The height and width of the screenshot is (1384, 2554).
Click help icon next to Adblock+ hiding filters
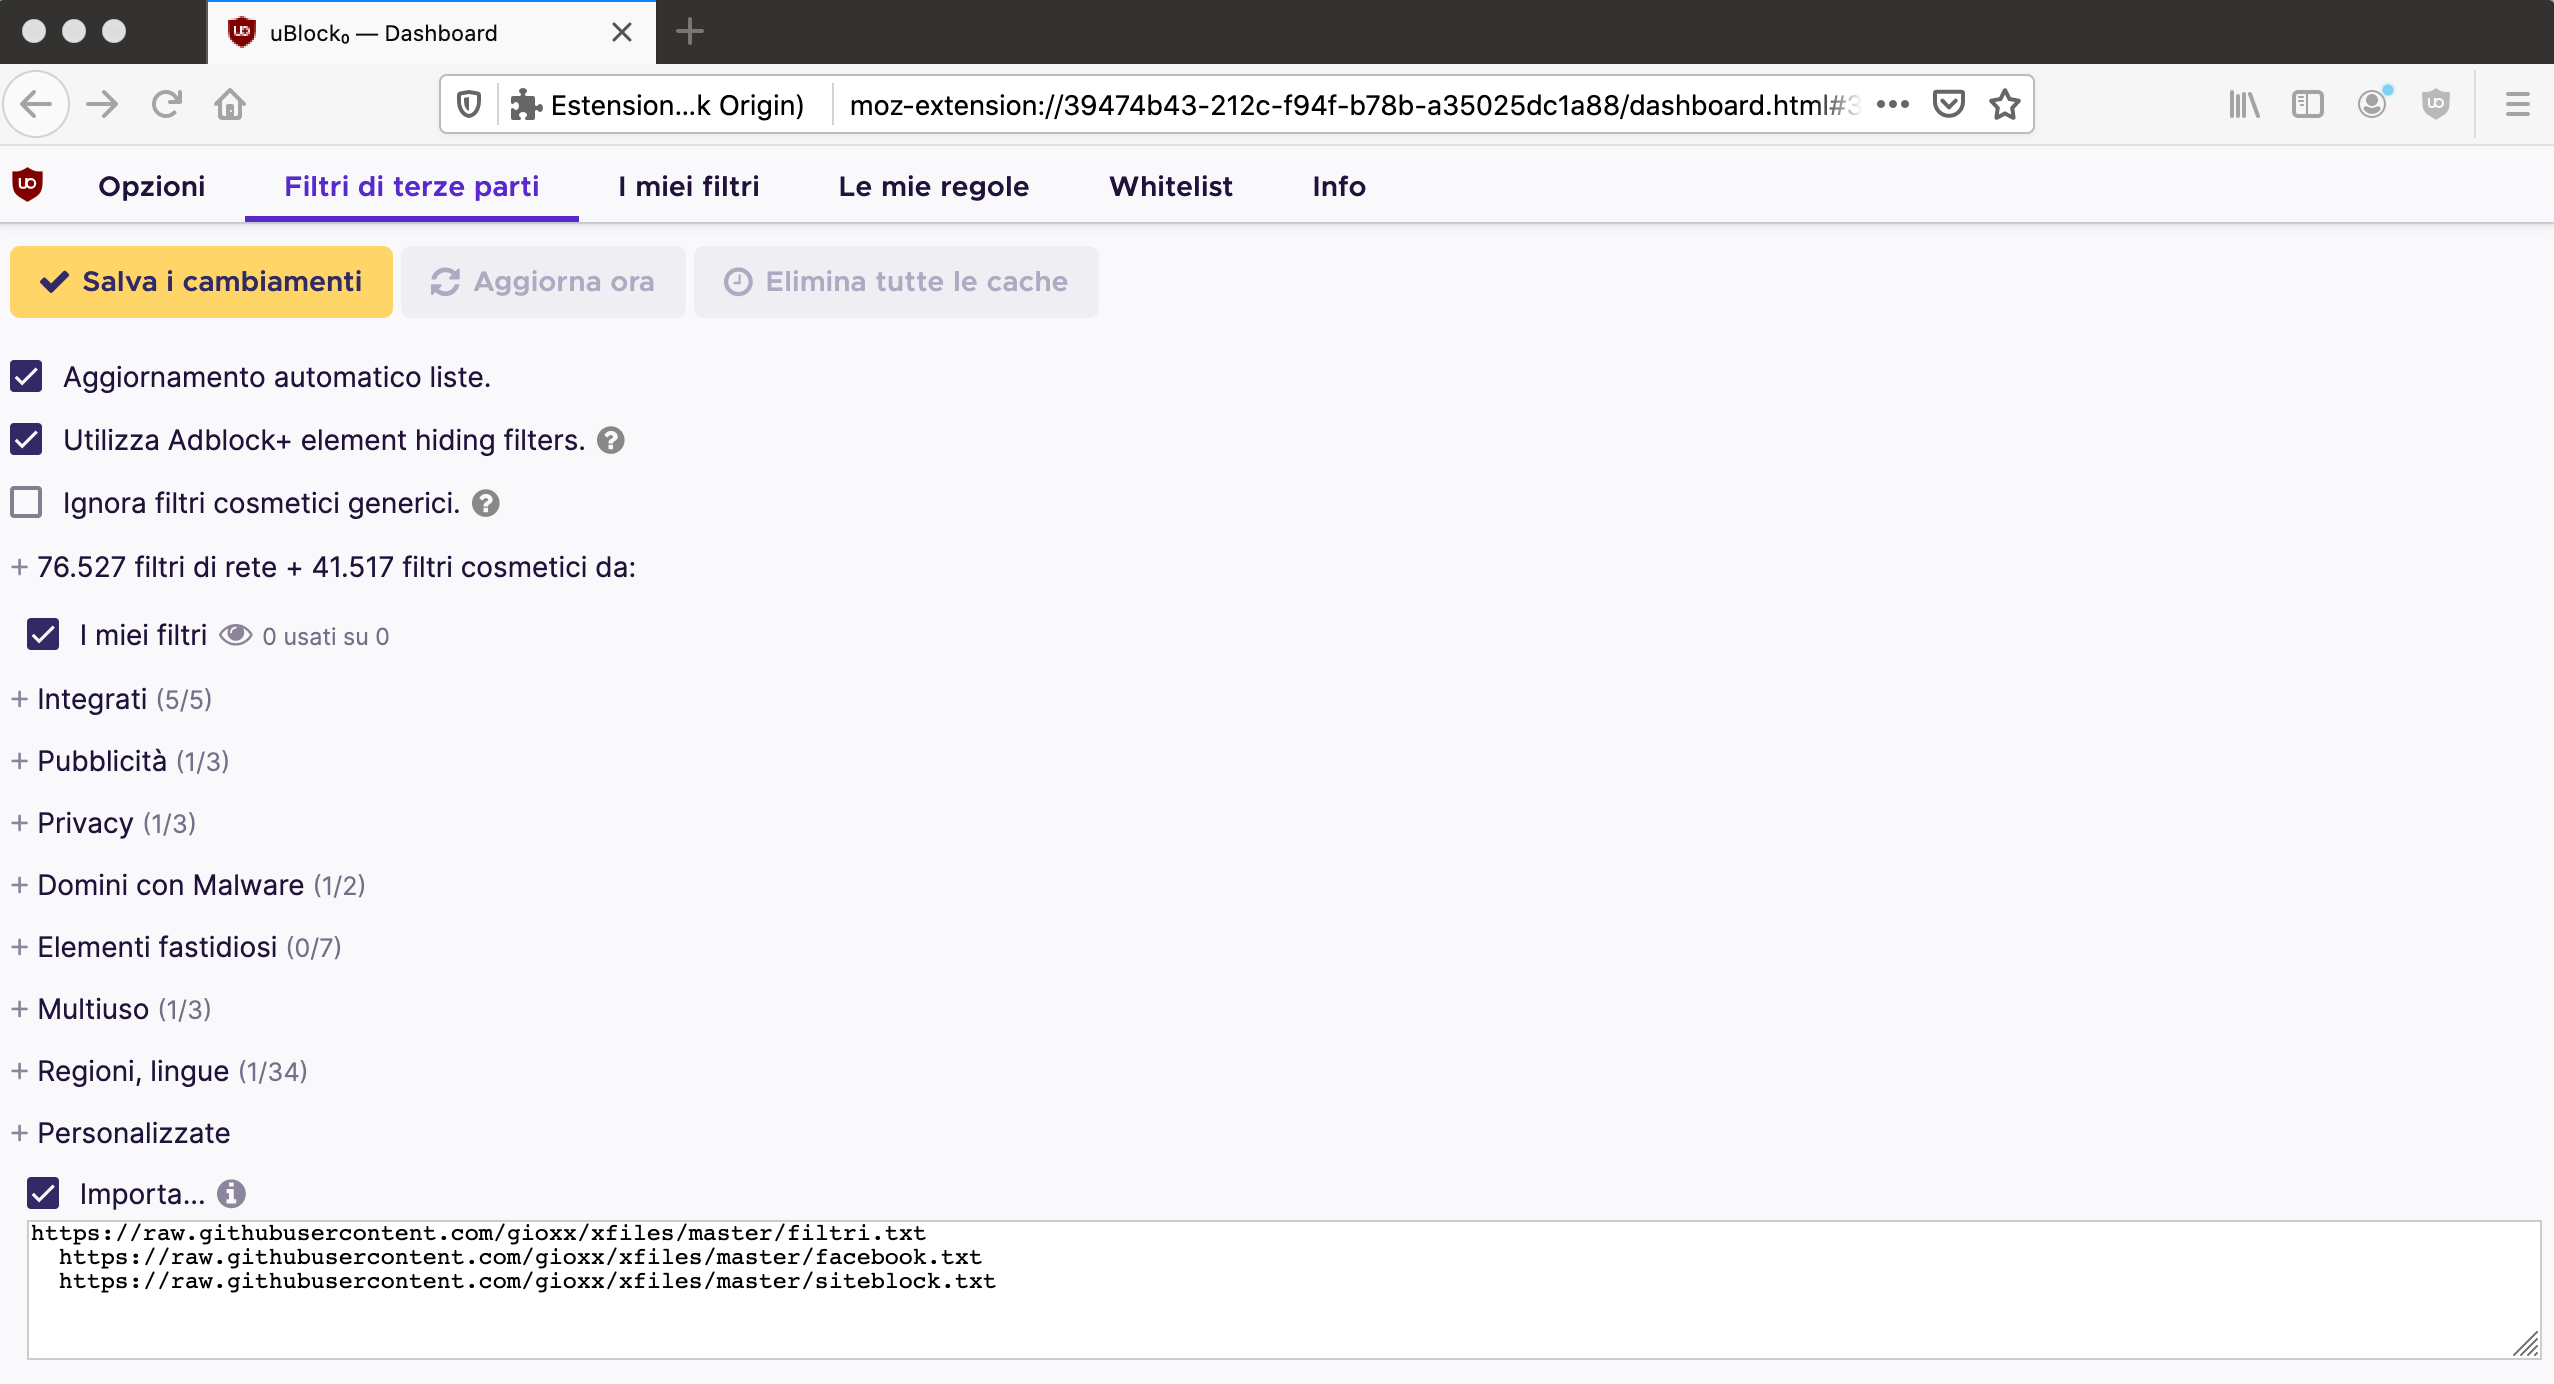[x=610, y=440]
